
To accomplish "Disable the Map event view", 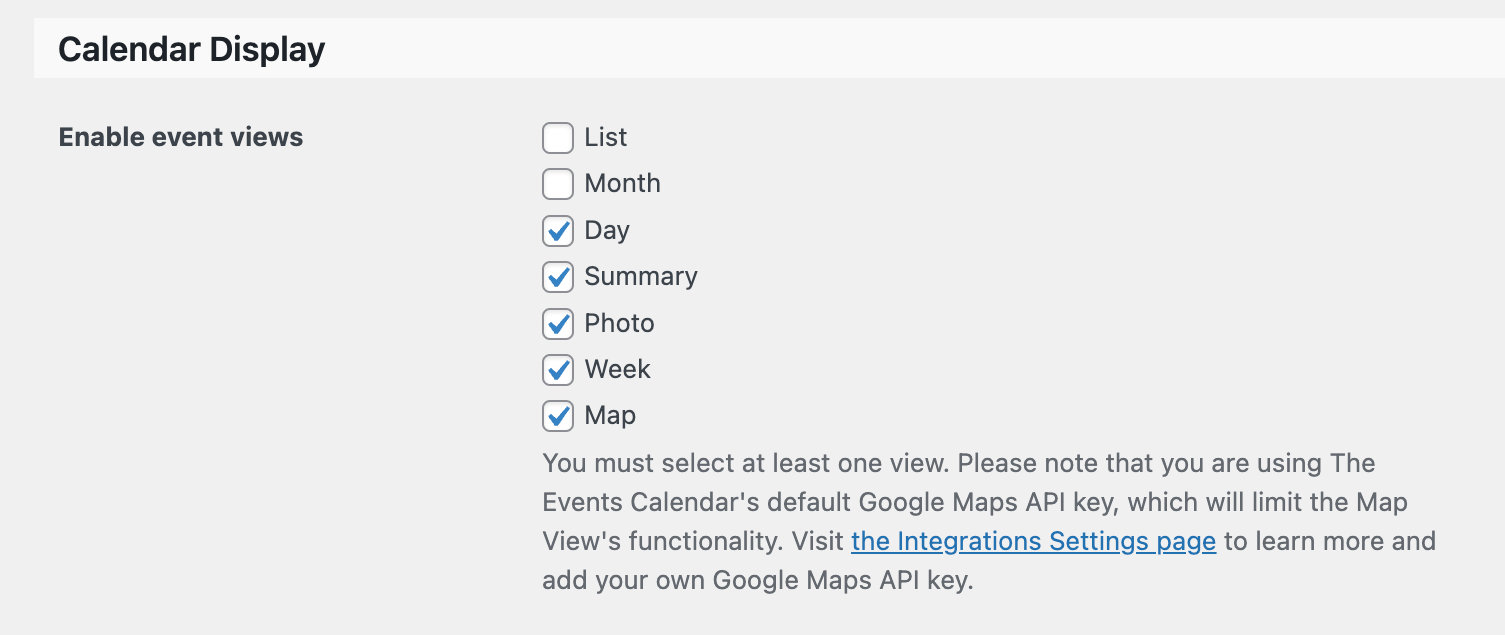I will click(x=558, y=415).
